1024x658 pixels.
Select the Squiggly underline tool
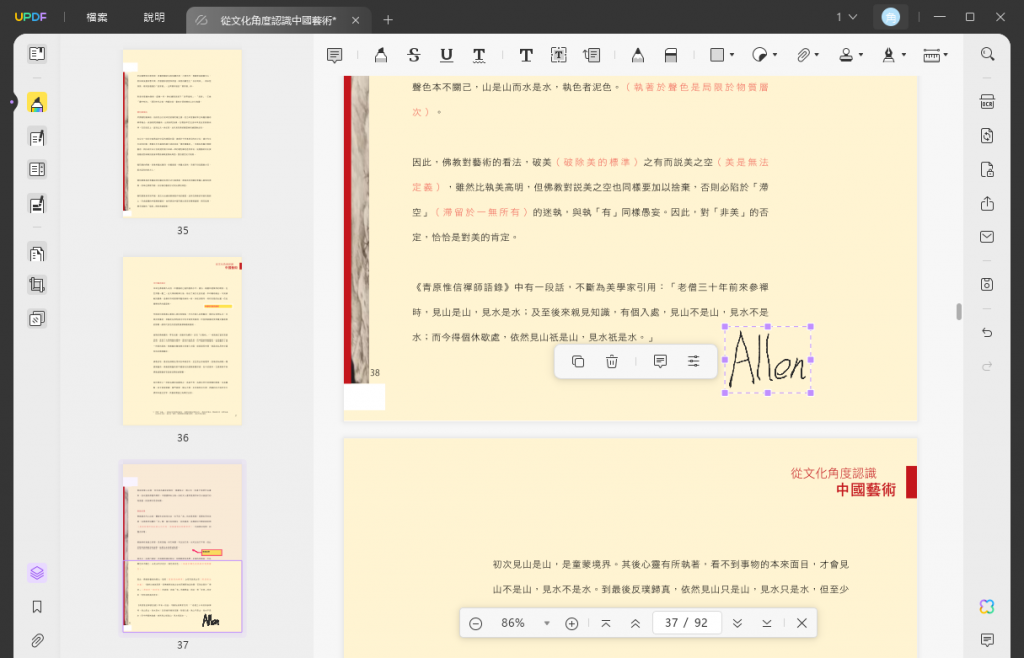coord(479,55)
